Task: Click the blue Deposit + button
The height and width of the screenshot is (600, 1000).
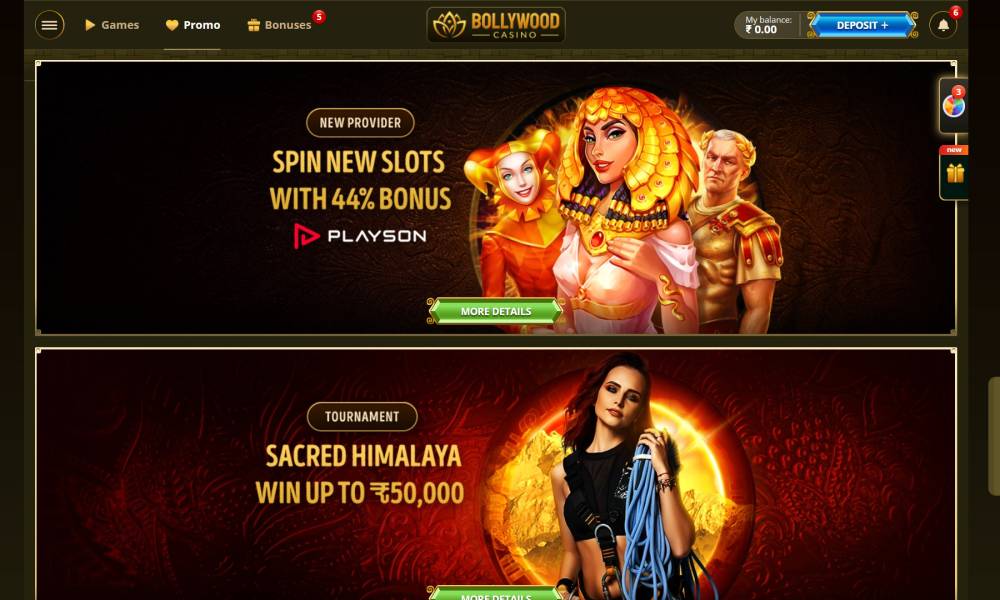Action: pos(862,25)
